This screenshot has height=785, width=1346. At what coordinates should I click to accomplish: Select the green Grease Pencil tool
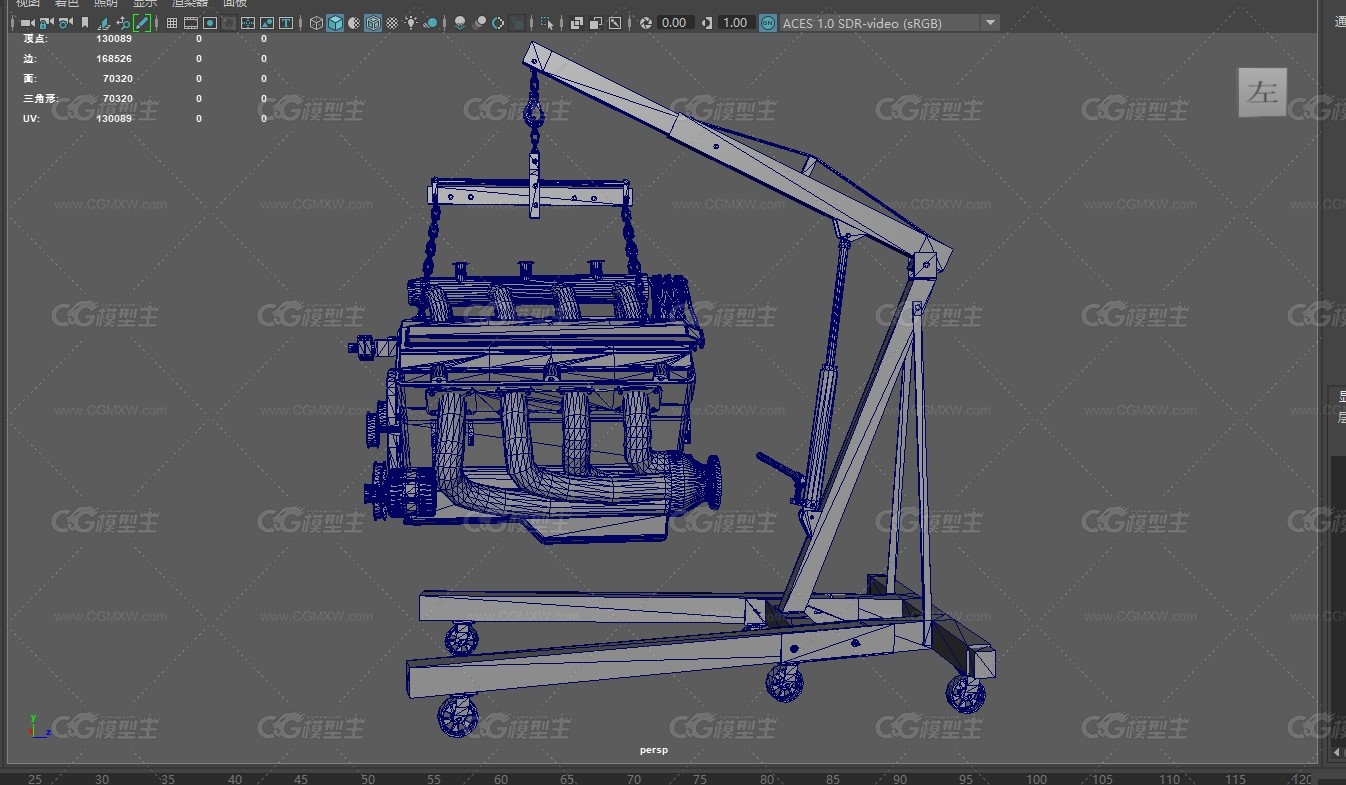click(x=142, y=22)
